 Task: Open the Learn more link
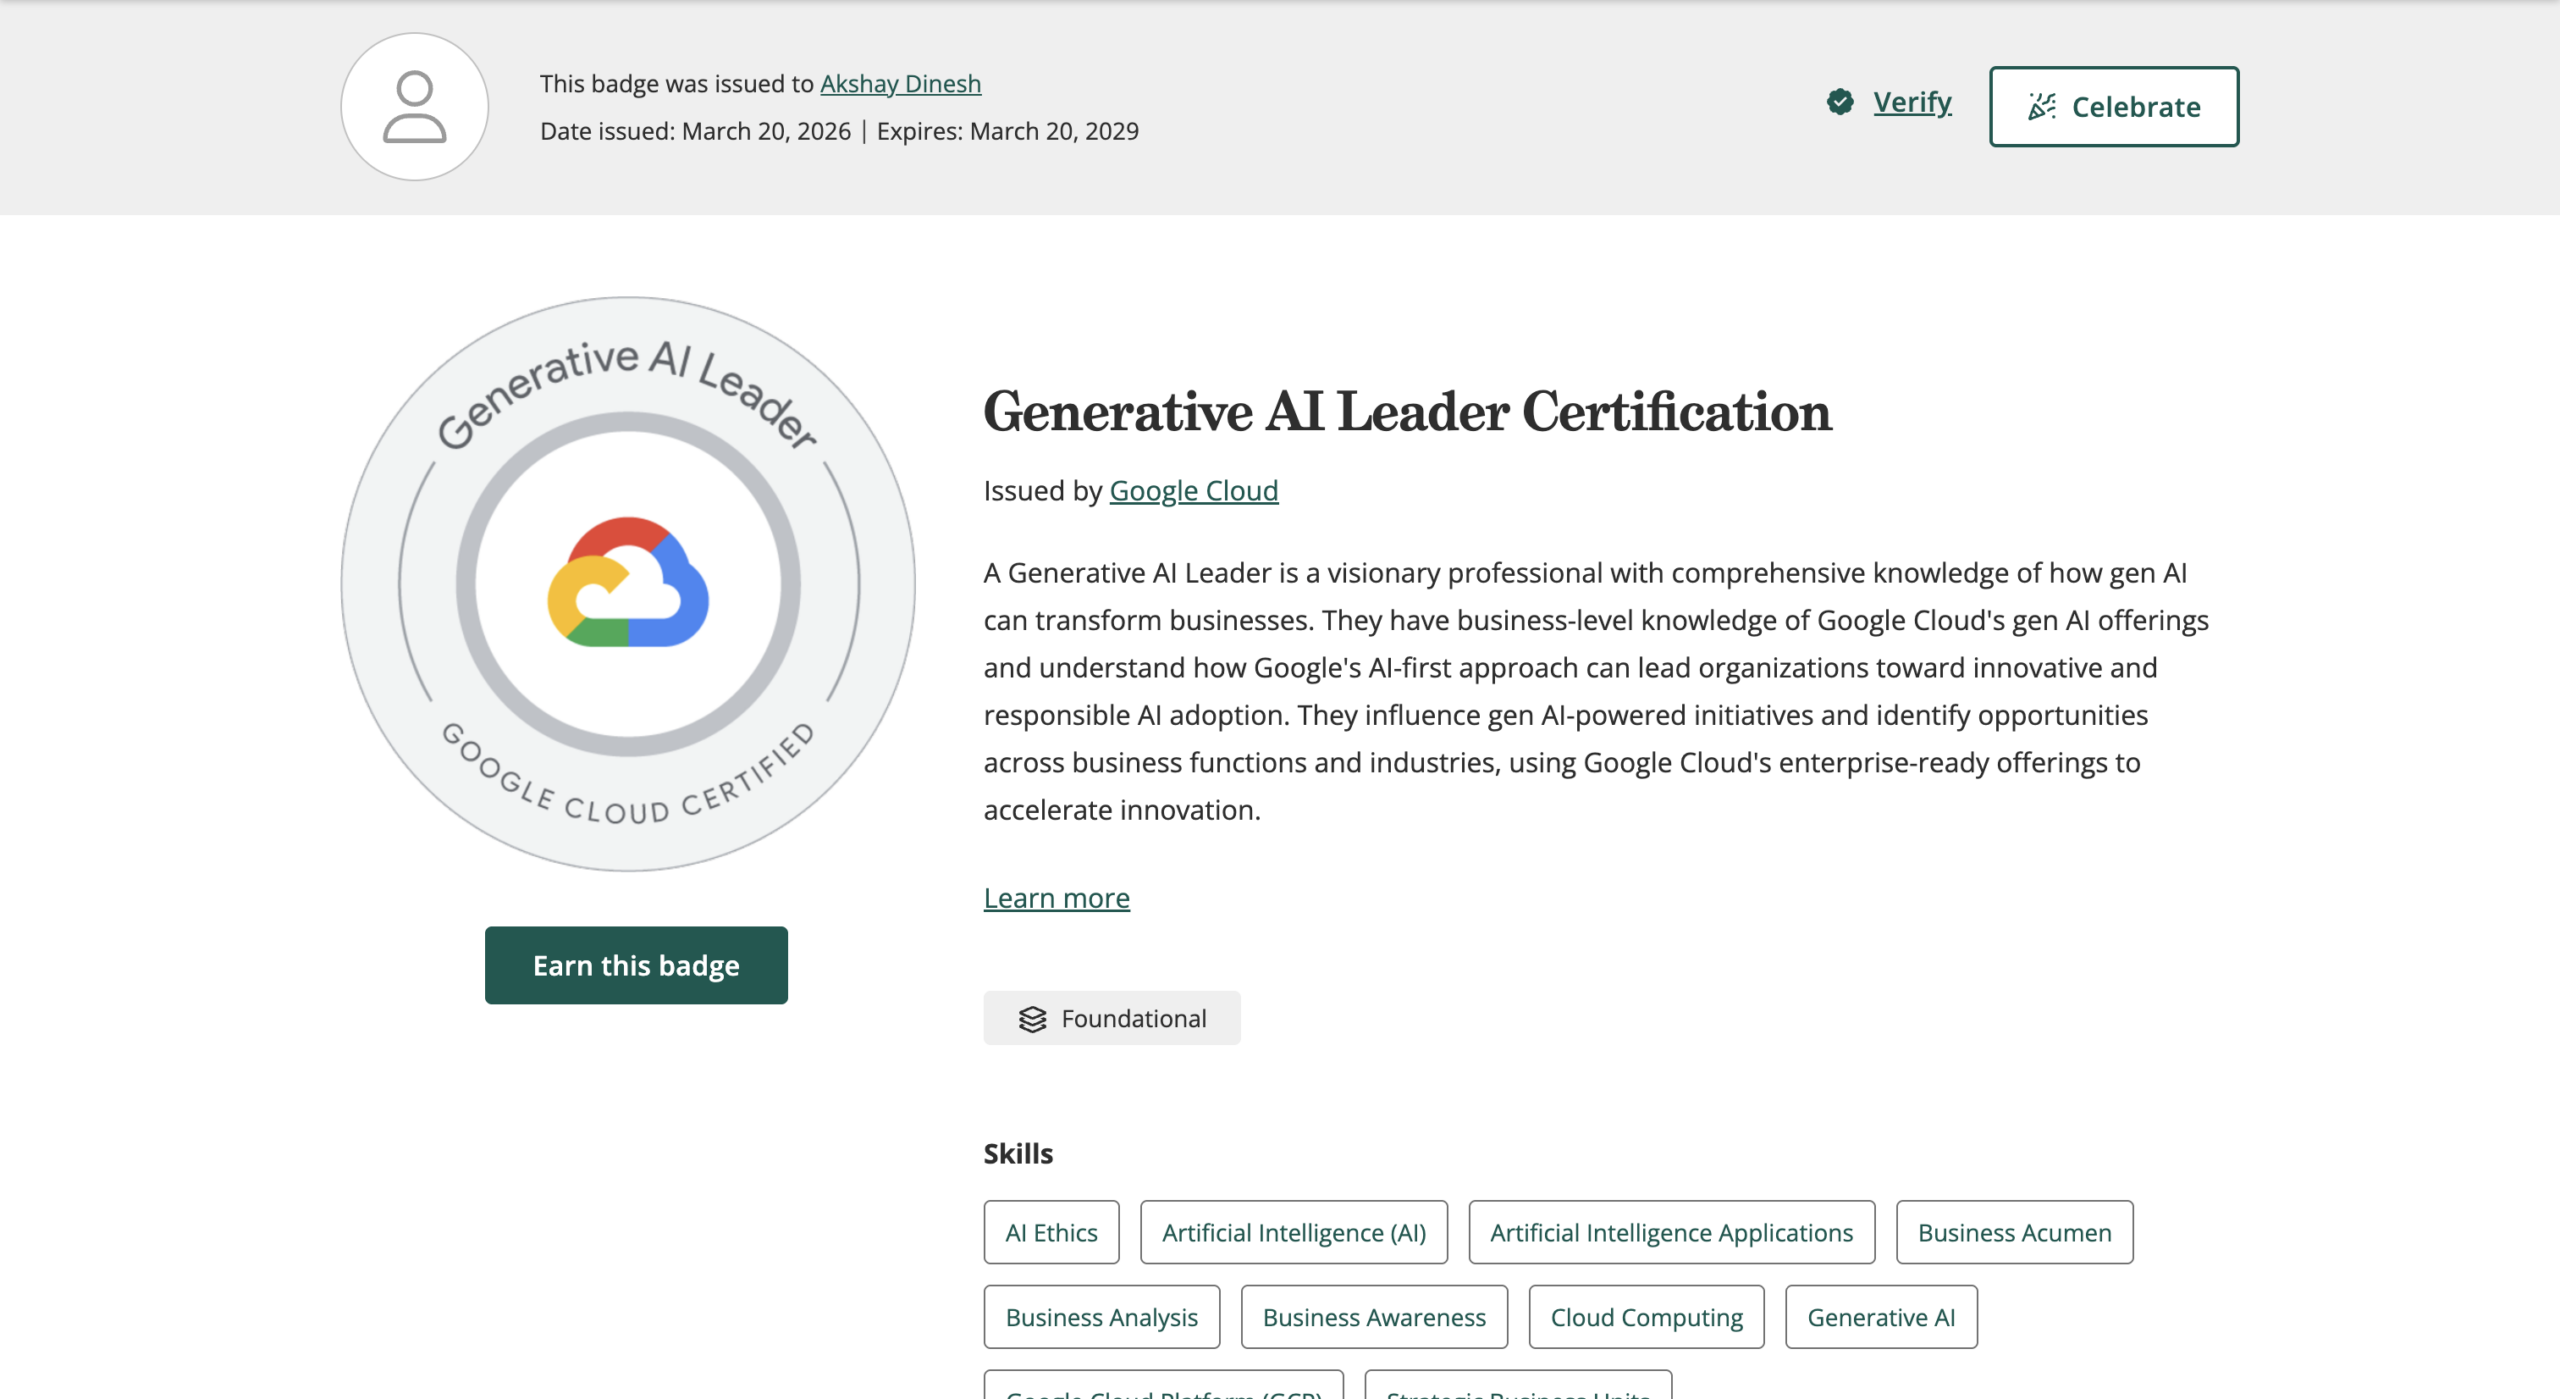tap(1056, 897)
